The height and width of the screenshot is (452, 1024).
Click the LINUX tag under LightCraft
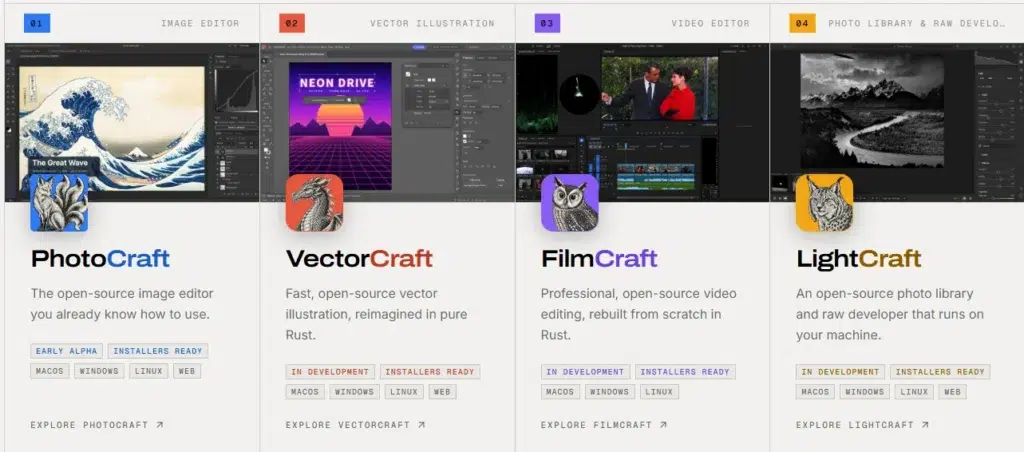coord(914,392)
